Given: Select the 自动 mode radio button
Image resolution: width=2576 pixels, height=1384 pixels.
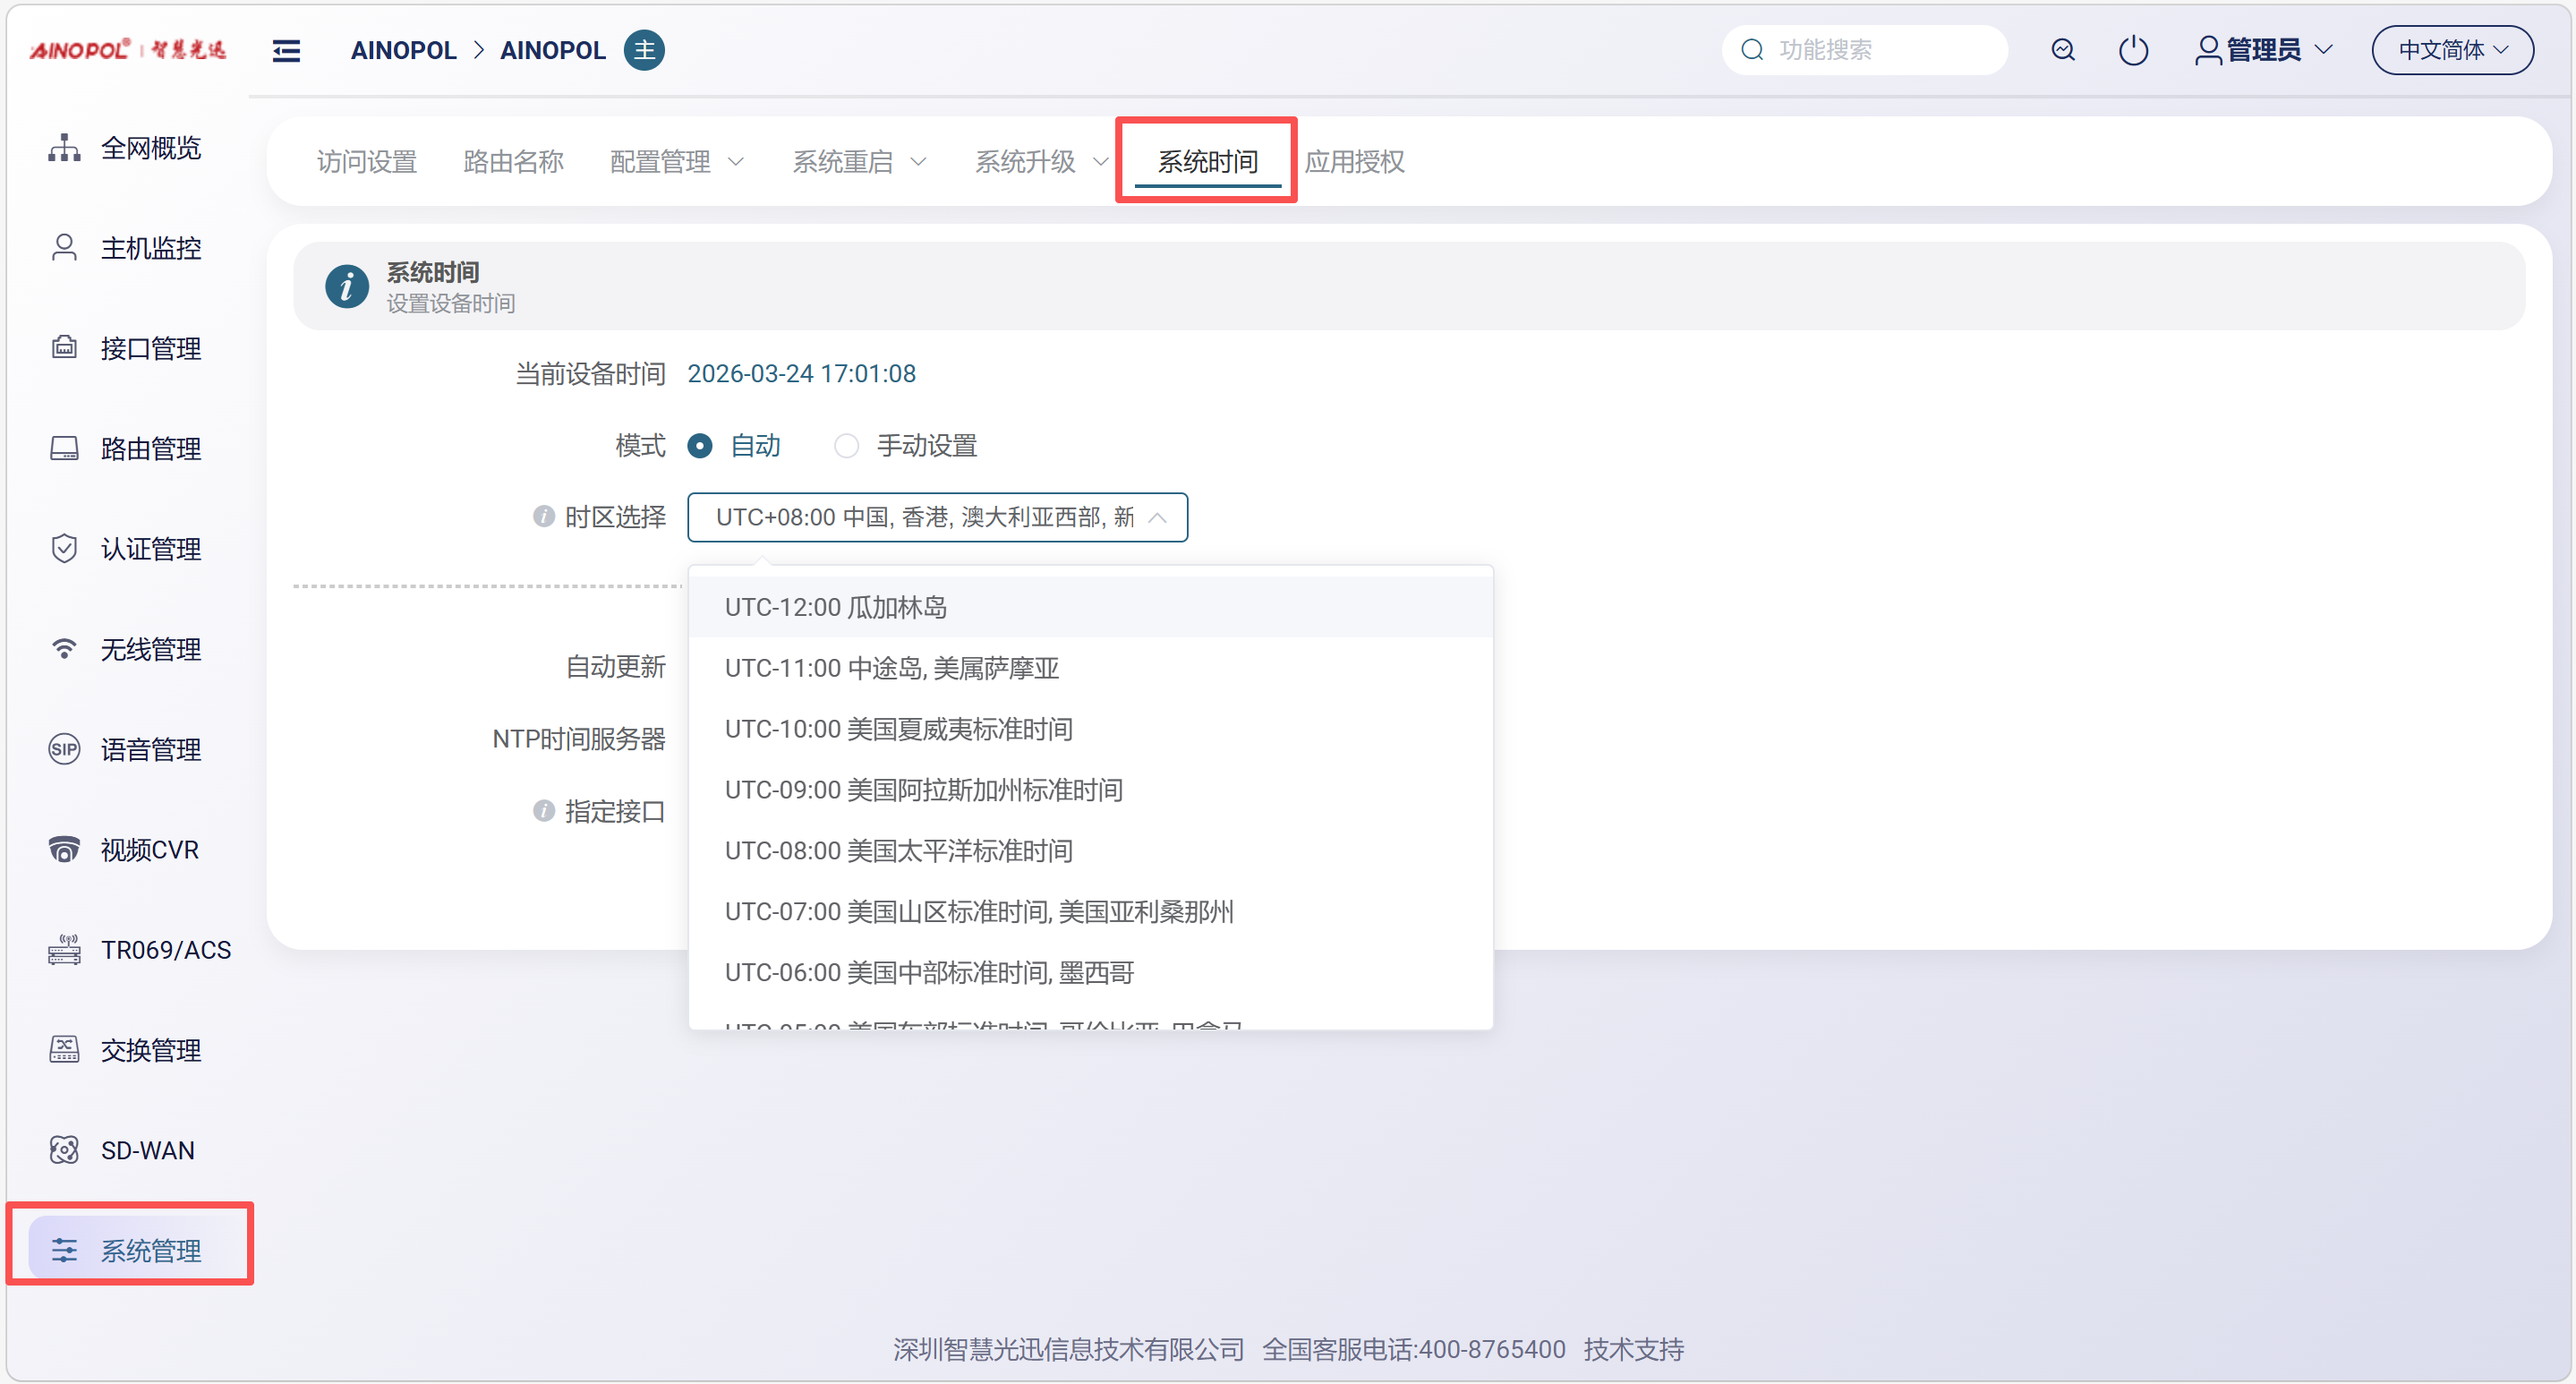Looking at the screenshot, I should click(700, 445).
